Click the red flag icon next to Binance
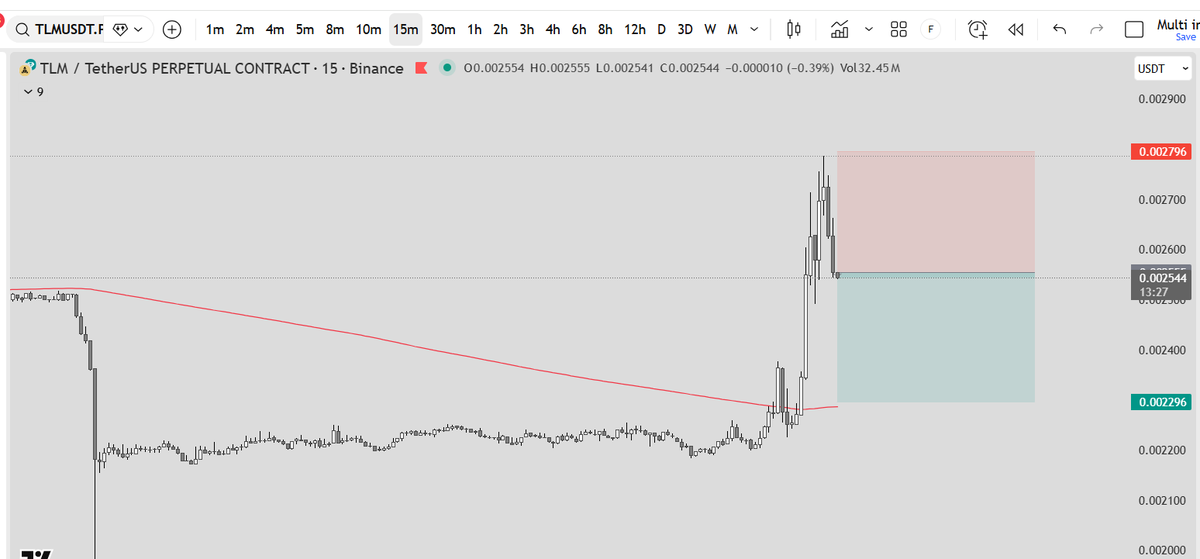This screenshot has width=1200, height=559. pos(421,68)
